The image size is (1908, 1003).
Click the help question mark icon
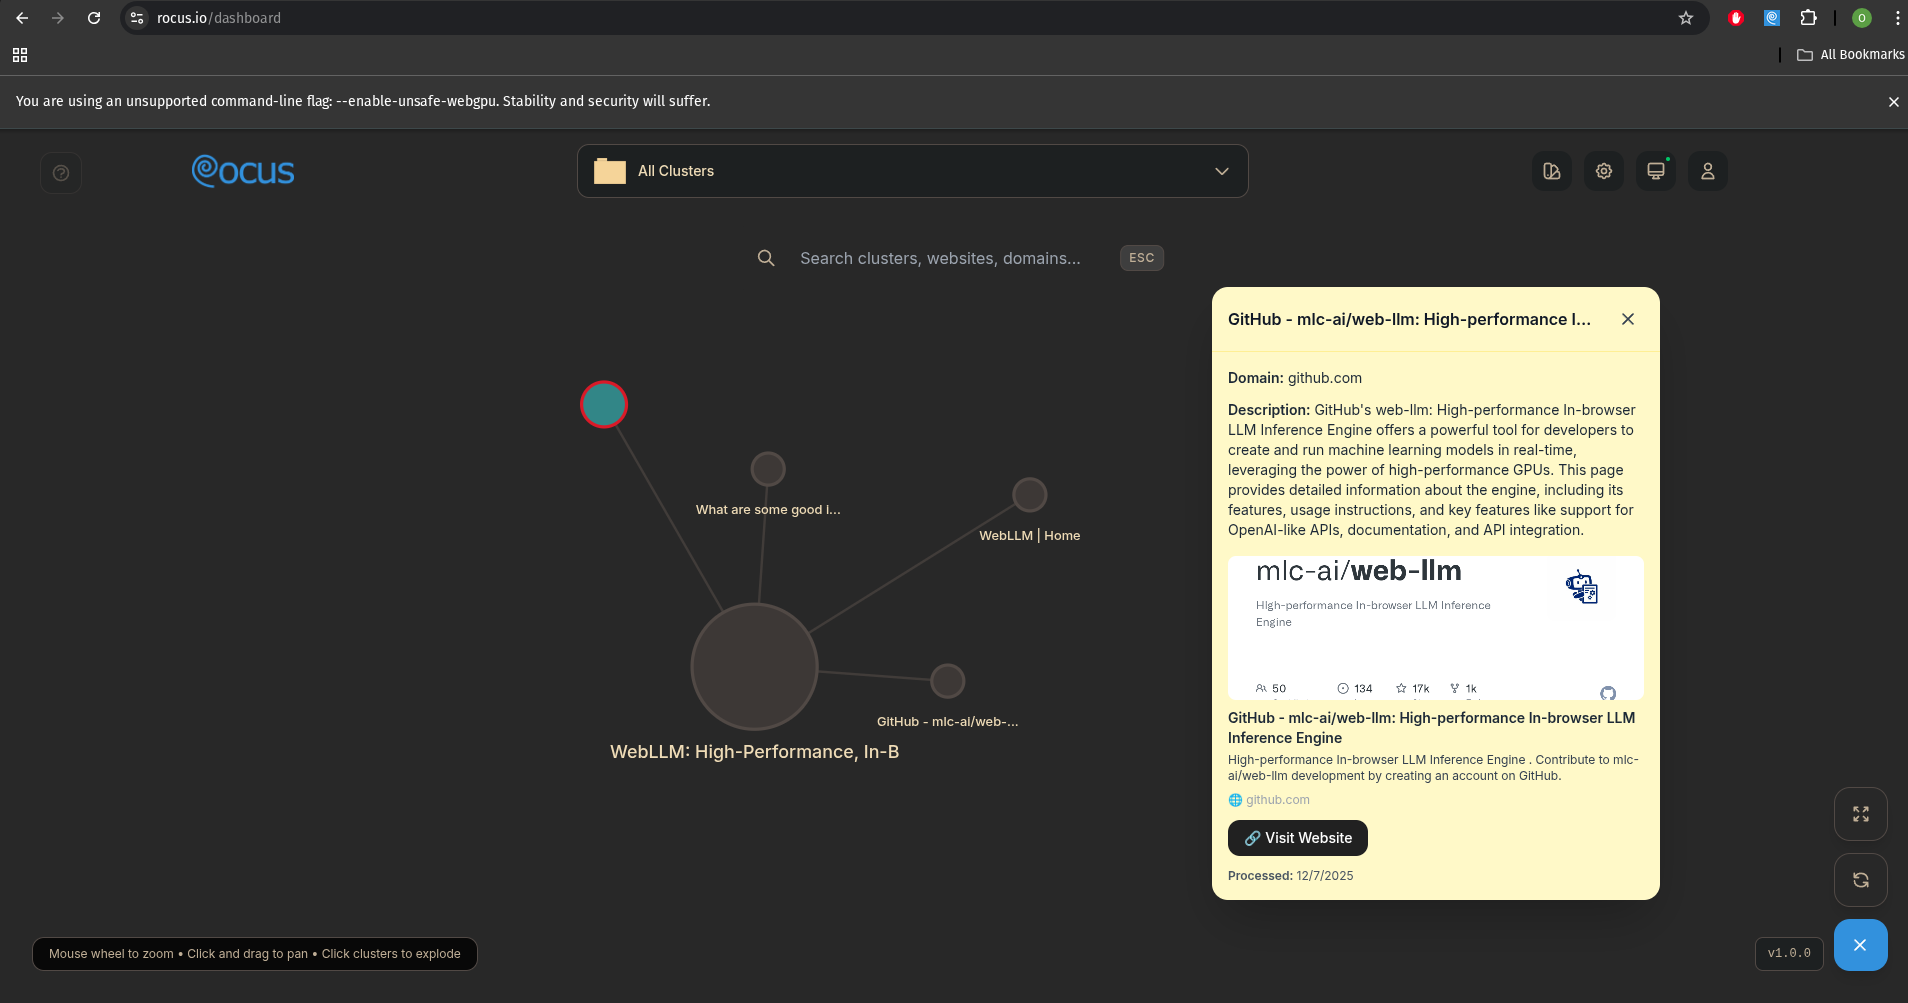coord(61,173)
